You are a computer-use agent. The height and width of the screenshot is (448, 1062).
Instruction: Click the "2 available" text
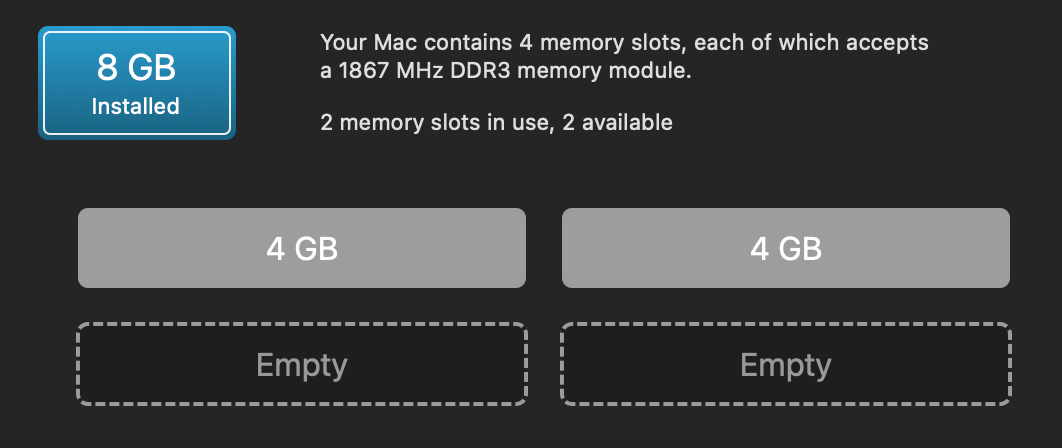tap(617, 123)
